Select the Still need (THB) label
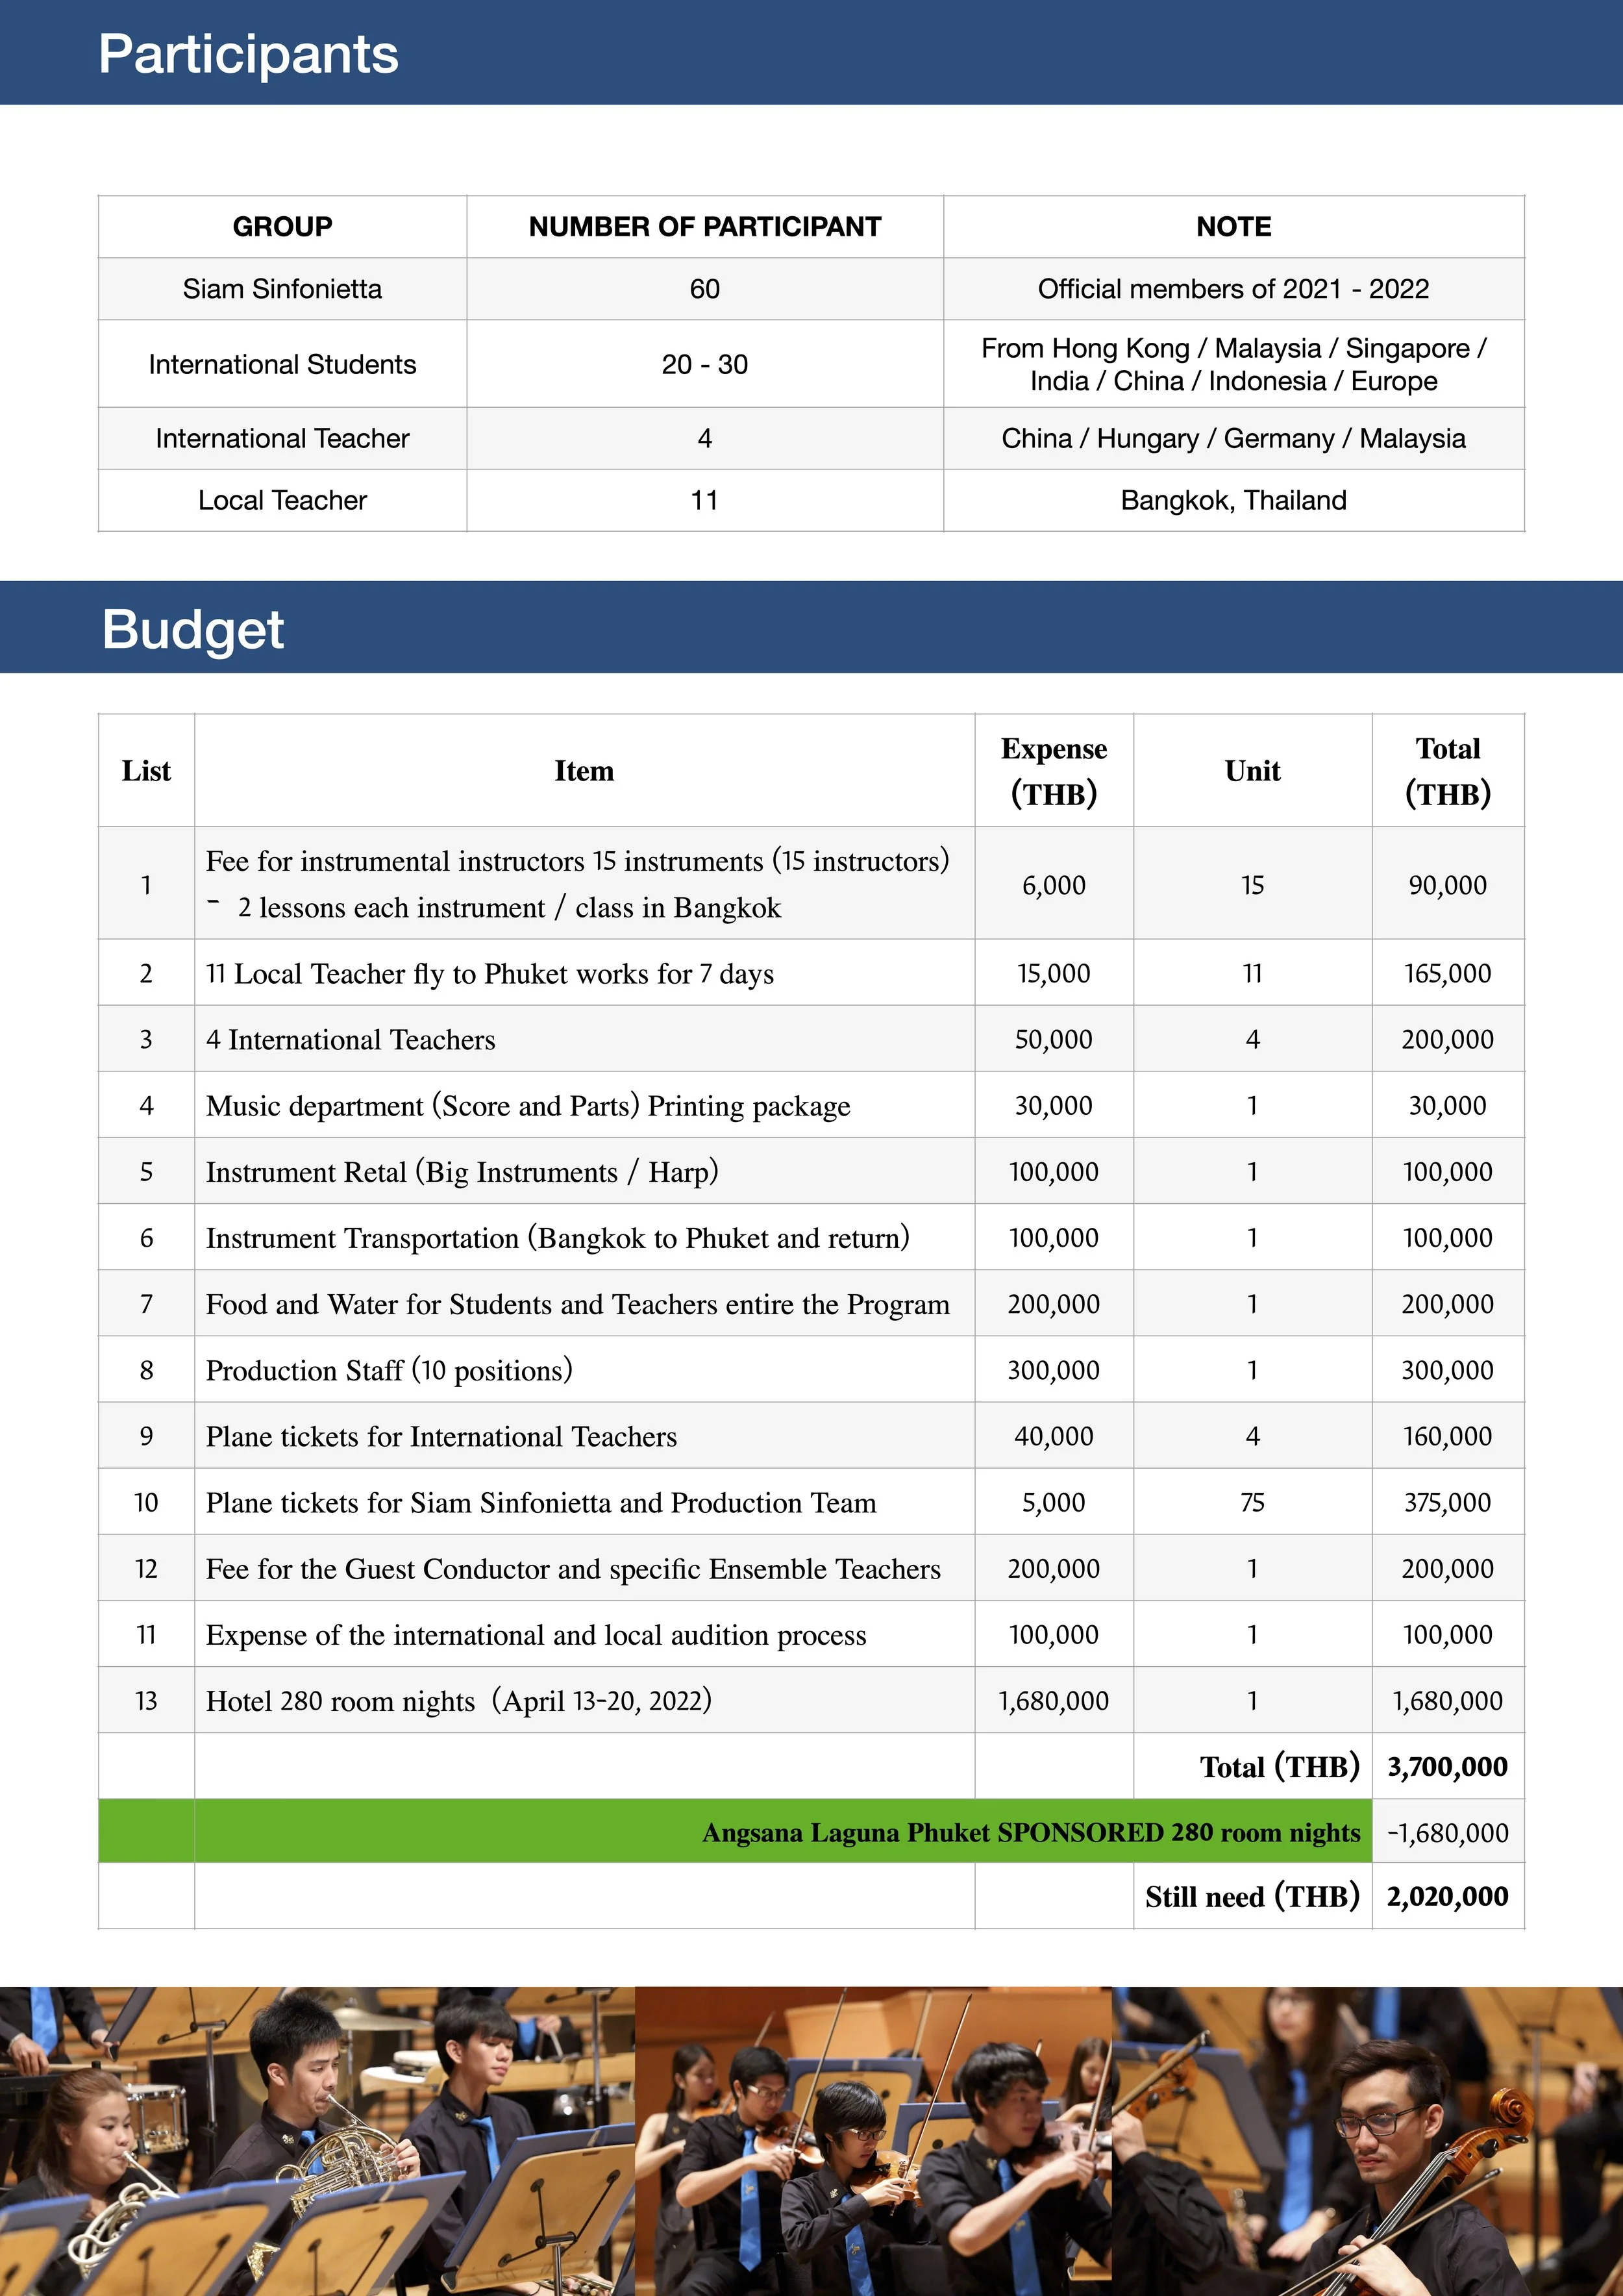Viewport: 1623px width, 2296px height. (x=1252, y=1897)
